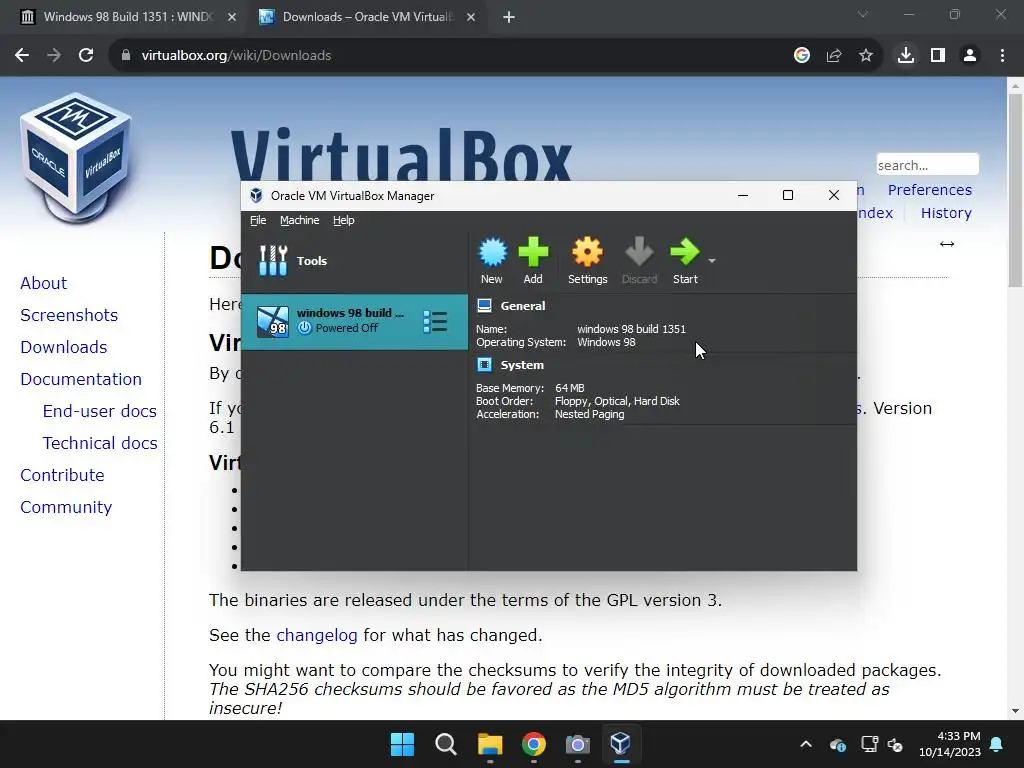Click the Windows 98 VM OS icon
Image resolution: width=1024 pixels, height=768 pixels.
(272, 321)
